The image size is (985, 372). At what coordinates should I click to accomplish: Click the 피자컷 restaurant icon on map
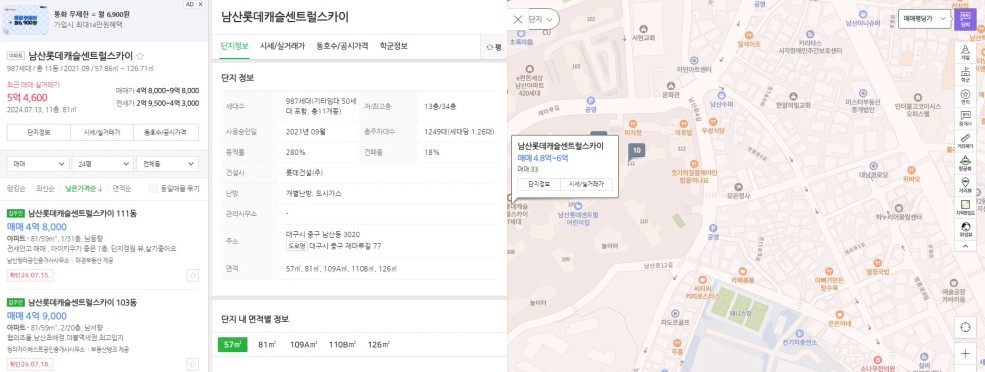click(x=633, y=123)
